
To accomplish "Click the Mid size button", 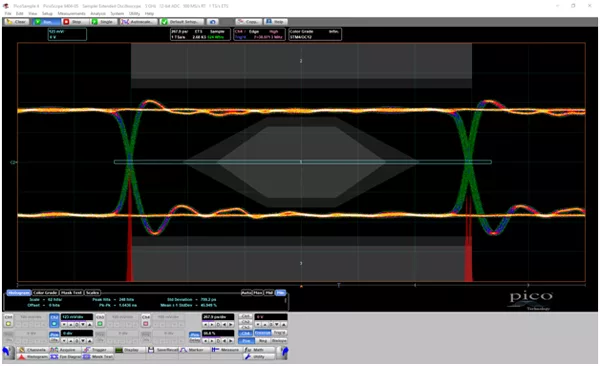I will [269, 292].
